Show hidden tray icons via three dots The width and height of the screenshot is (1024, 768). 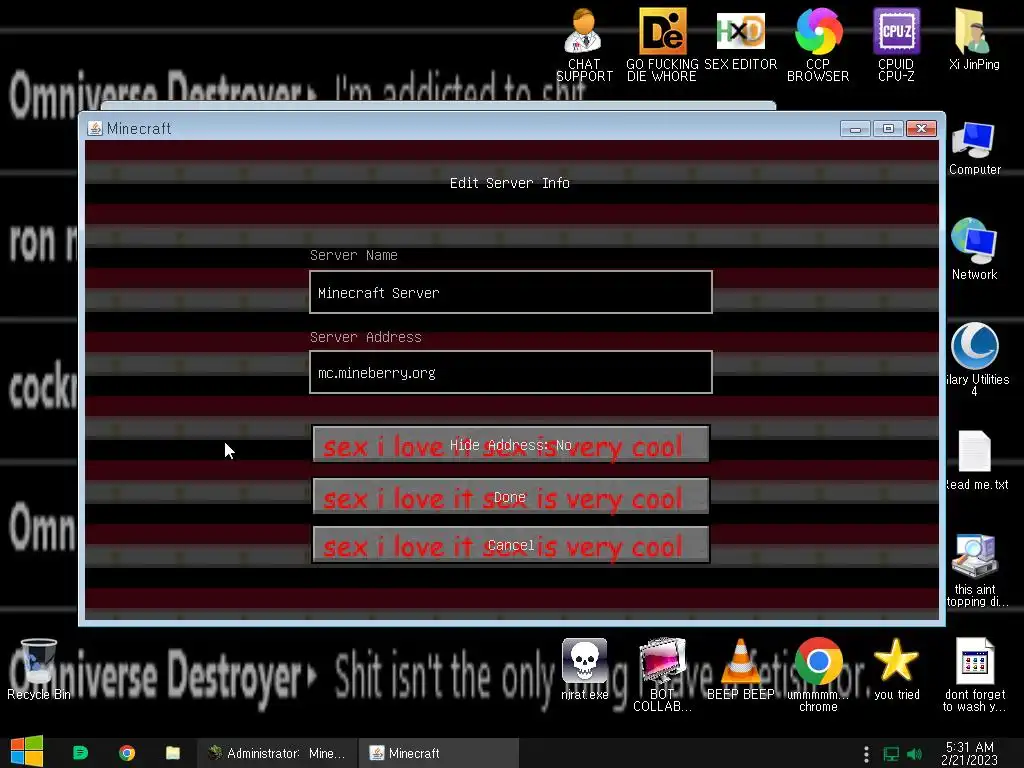pyautogui.click(x=866, y=754)
